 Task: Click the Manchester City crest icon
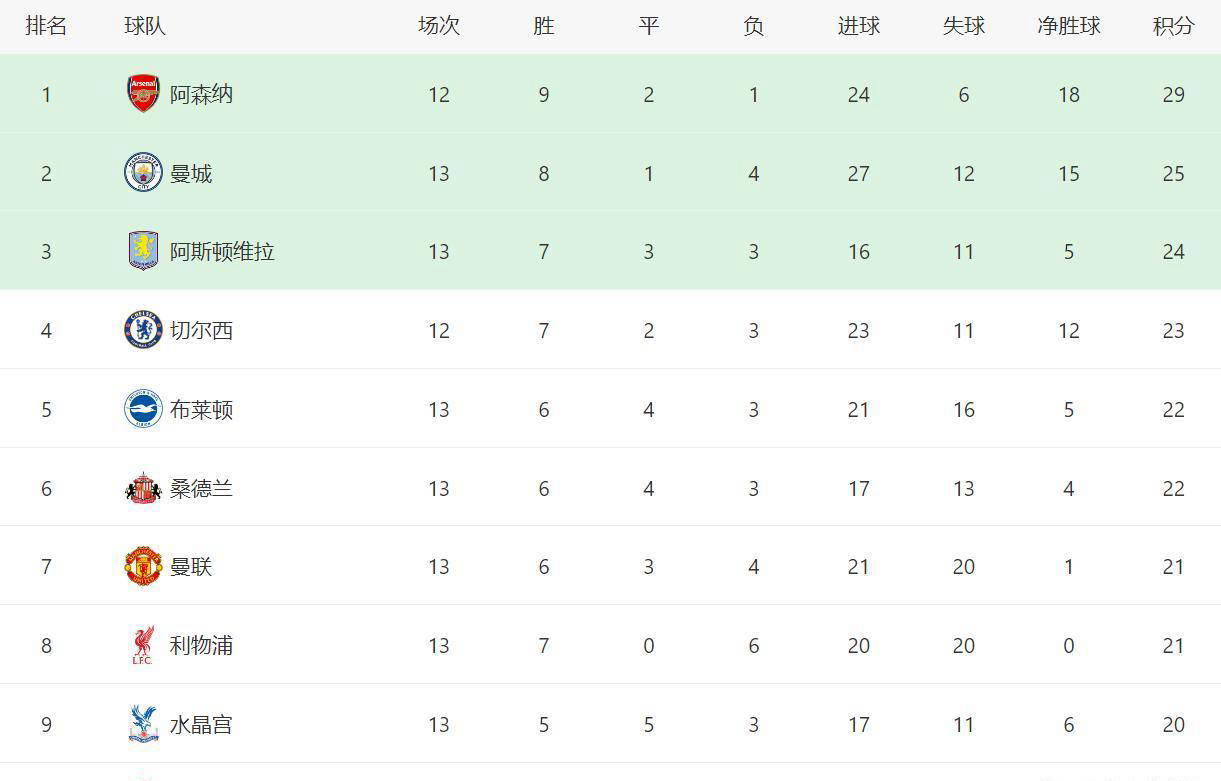pos(143,173)
